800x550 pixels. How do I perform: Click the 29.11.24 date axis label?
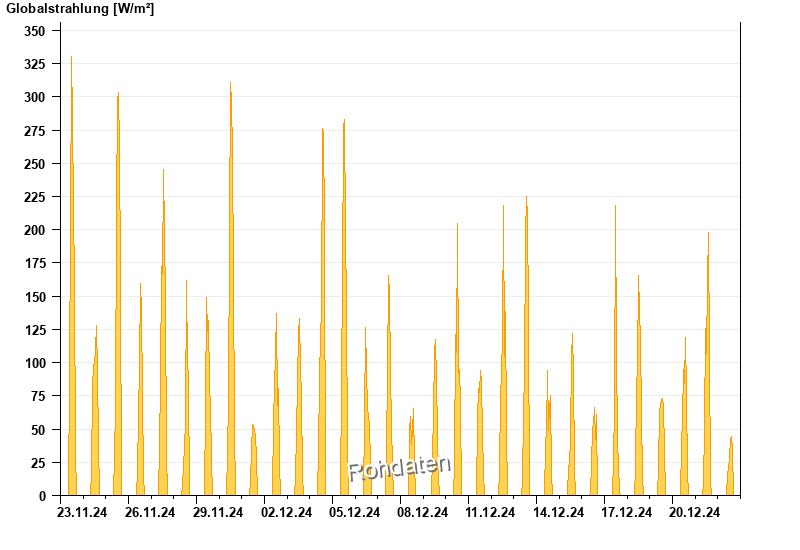(218, 512)
